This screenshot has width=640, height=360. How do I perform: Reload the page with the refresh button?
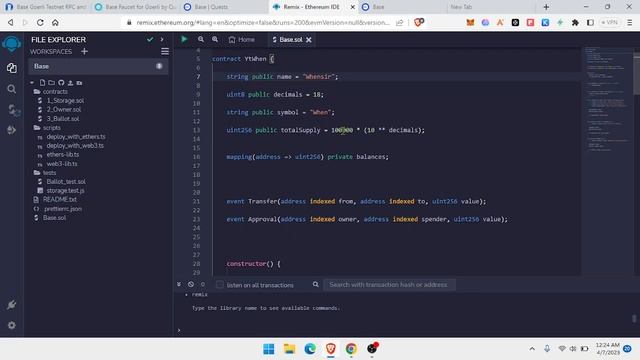tap(40, 22)
